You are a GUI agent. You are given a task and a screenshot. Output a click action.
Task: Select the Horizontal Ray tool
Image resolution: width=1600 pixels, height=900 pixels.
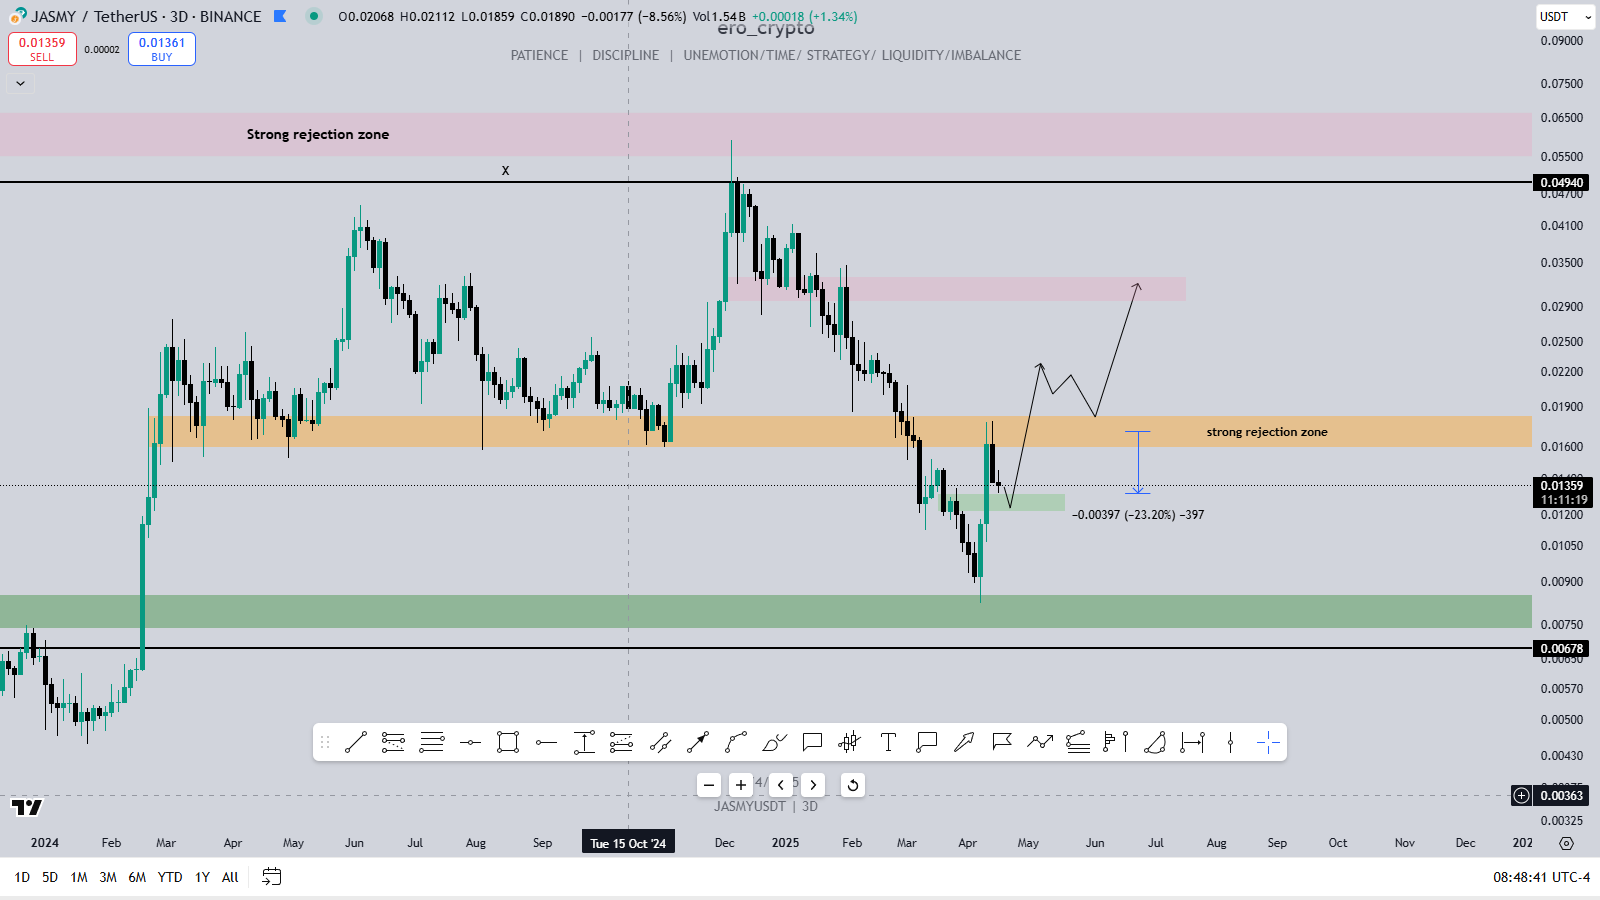coord(546,742)
